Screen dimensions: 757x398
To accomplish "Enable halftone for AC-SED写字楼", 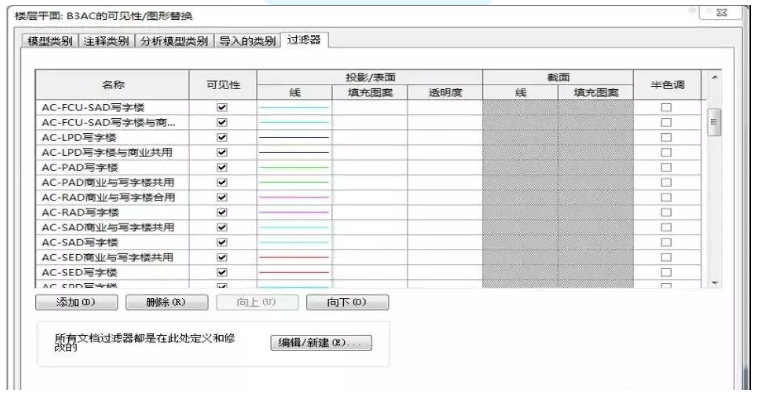I will (666, 272).
